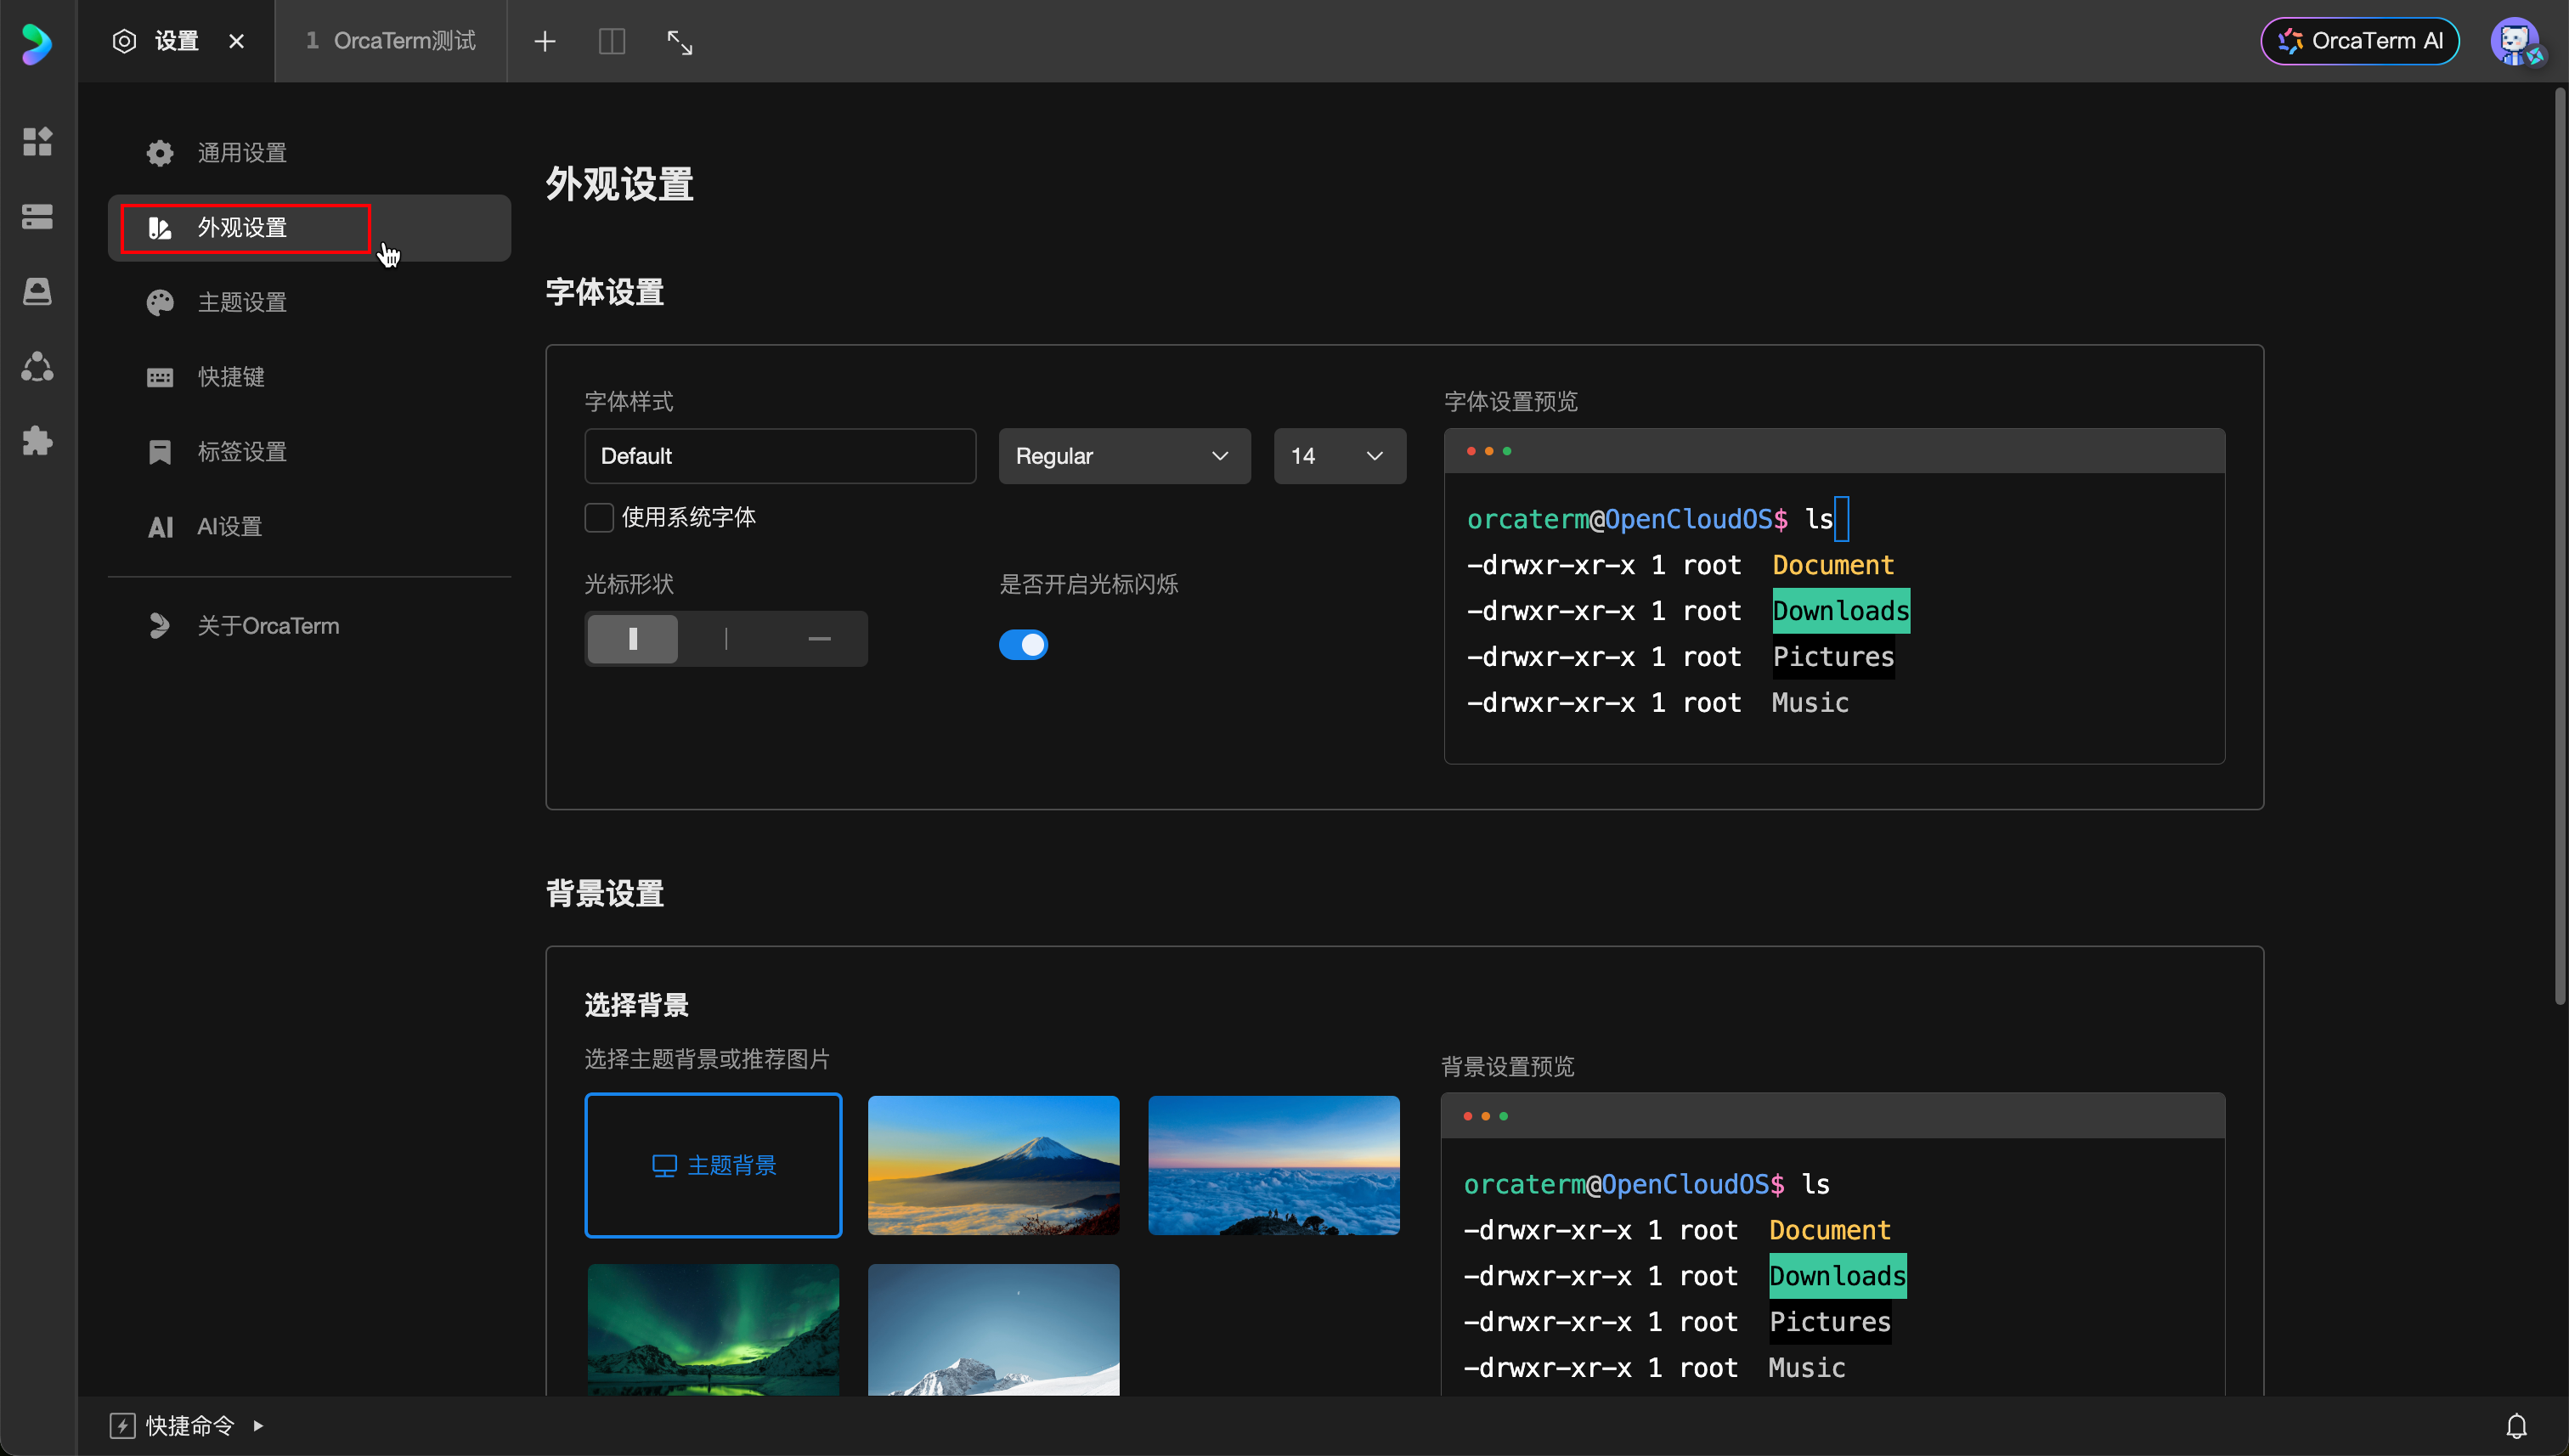Open 通用设置 section
Screen dimensions: 2569x1456
click(310, 153)
